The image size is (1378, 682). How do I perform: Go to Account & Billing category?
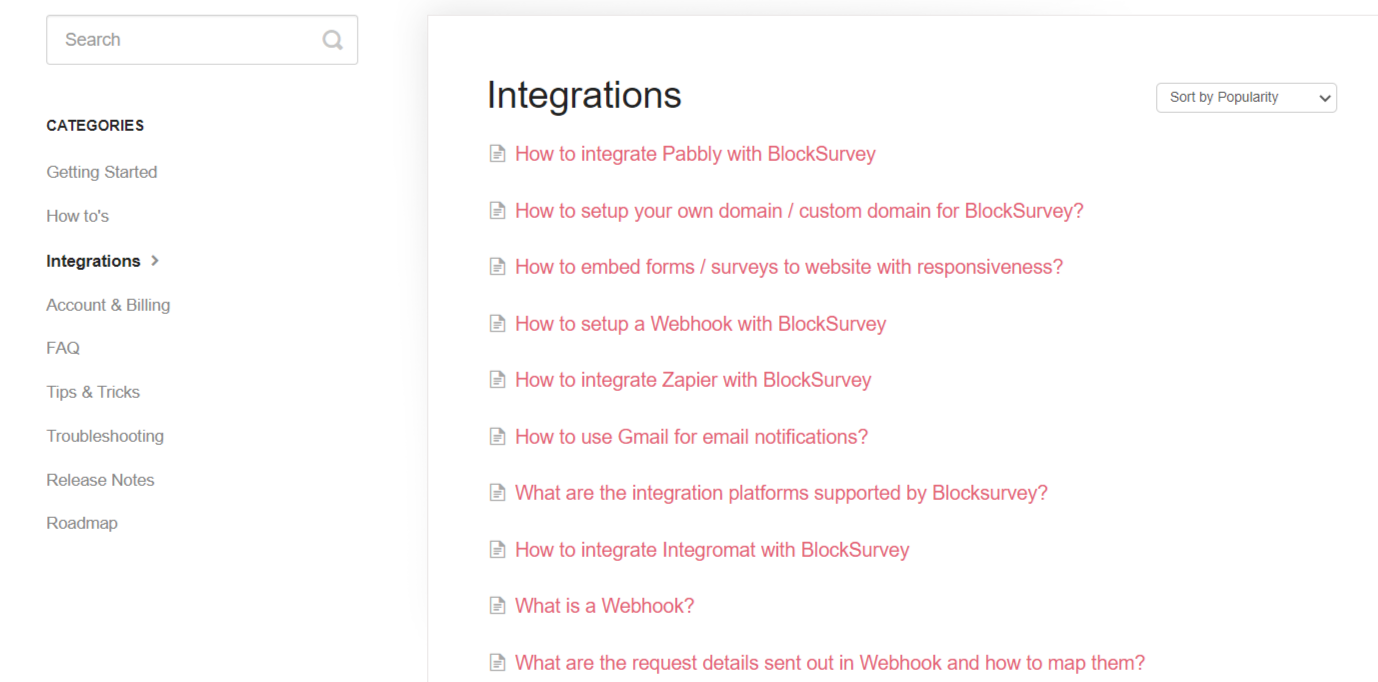pos(108,305)
